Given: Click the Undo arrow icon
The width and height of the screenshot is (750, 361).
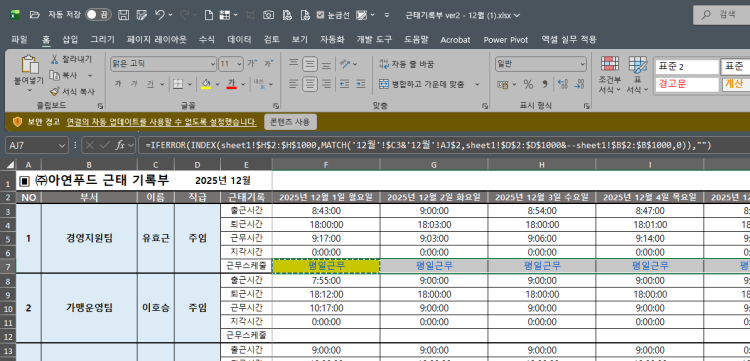Looking at the screenshot, I should coord(160,15).
